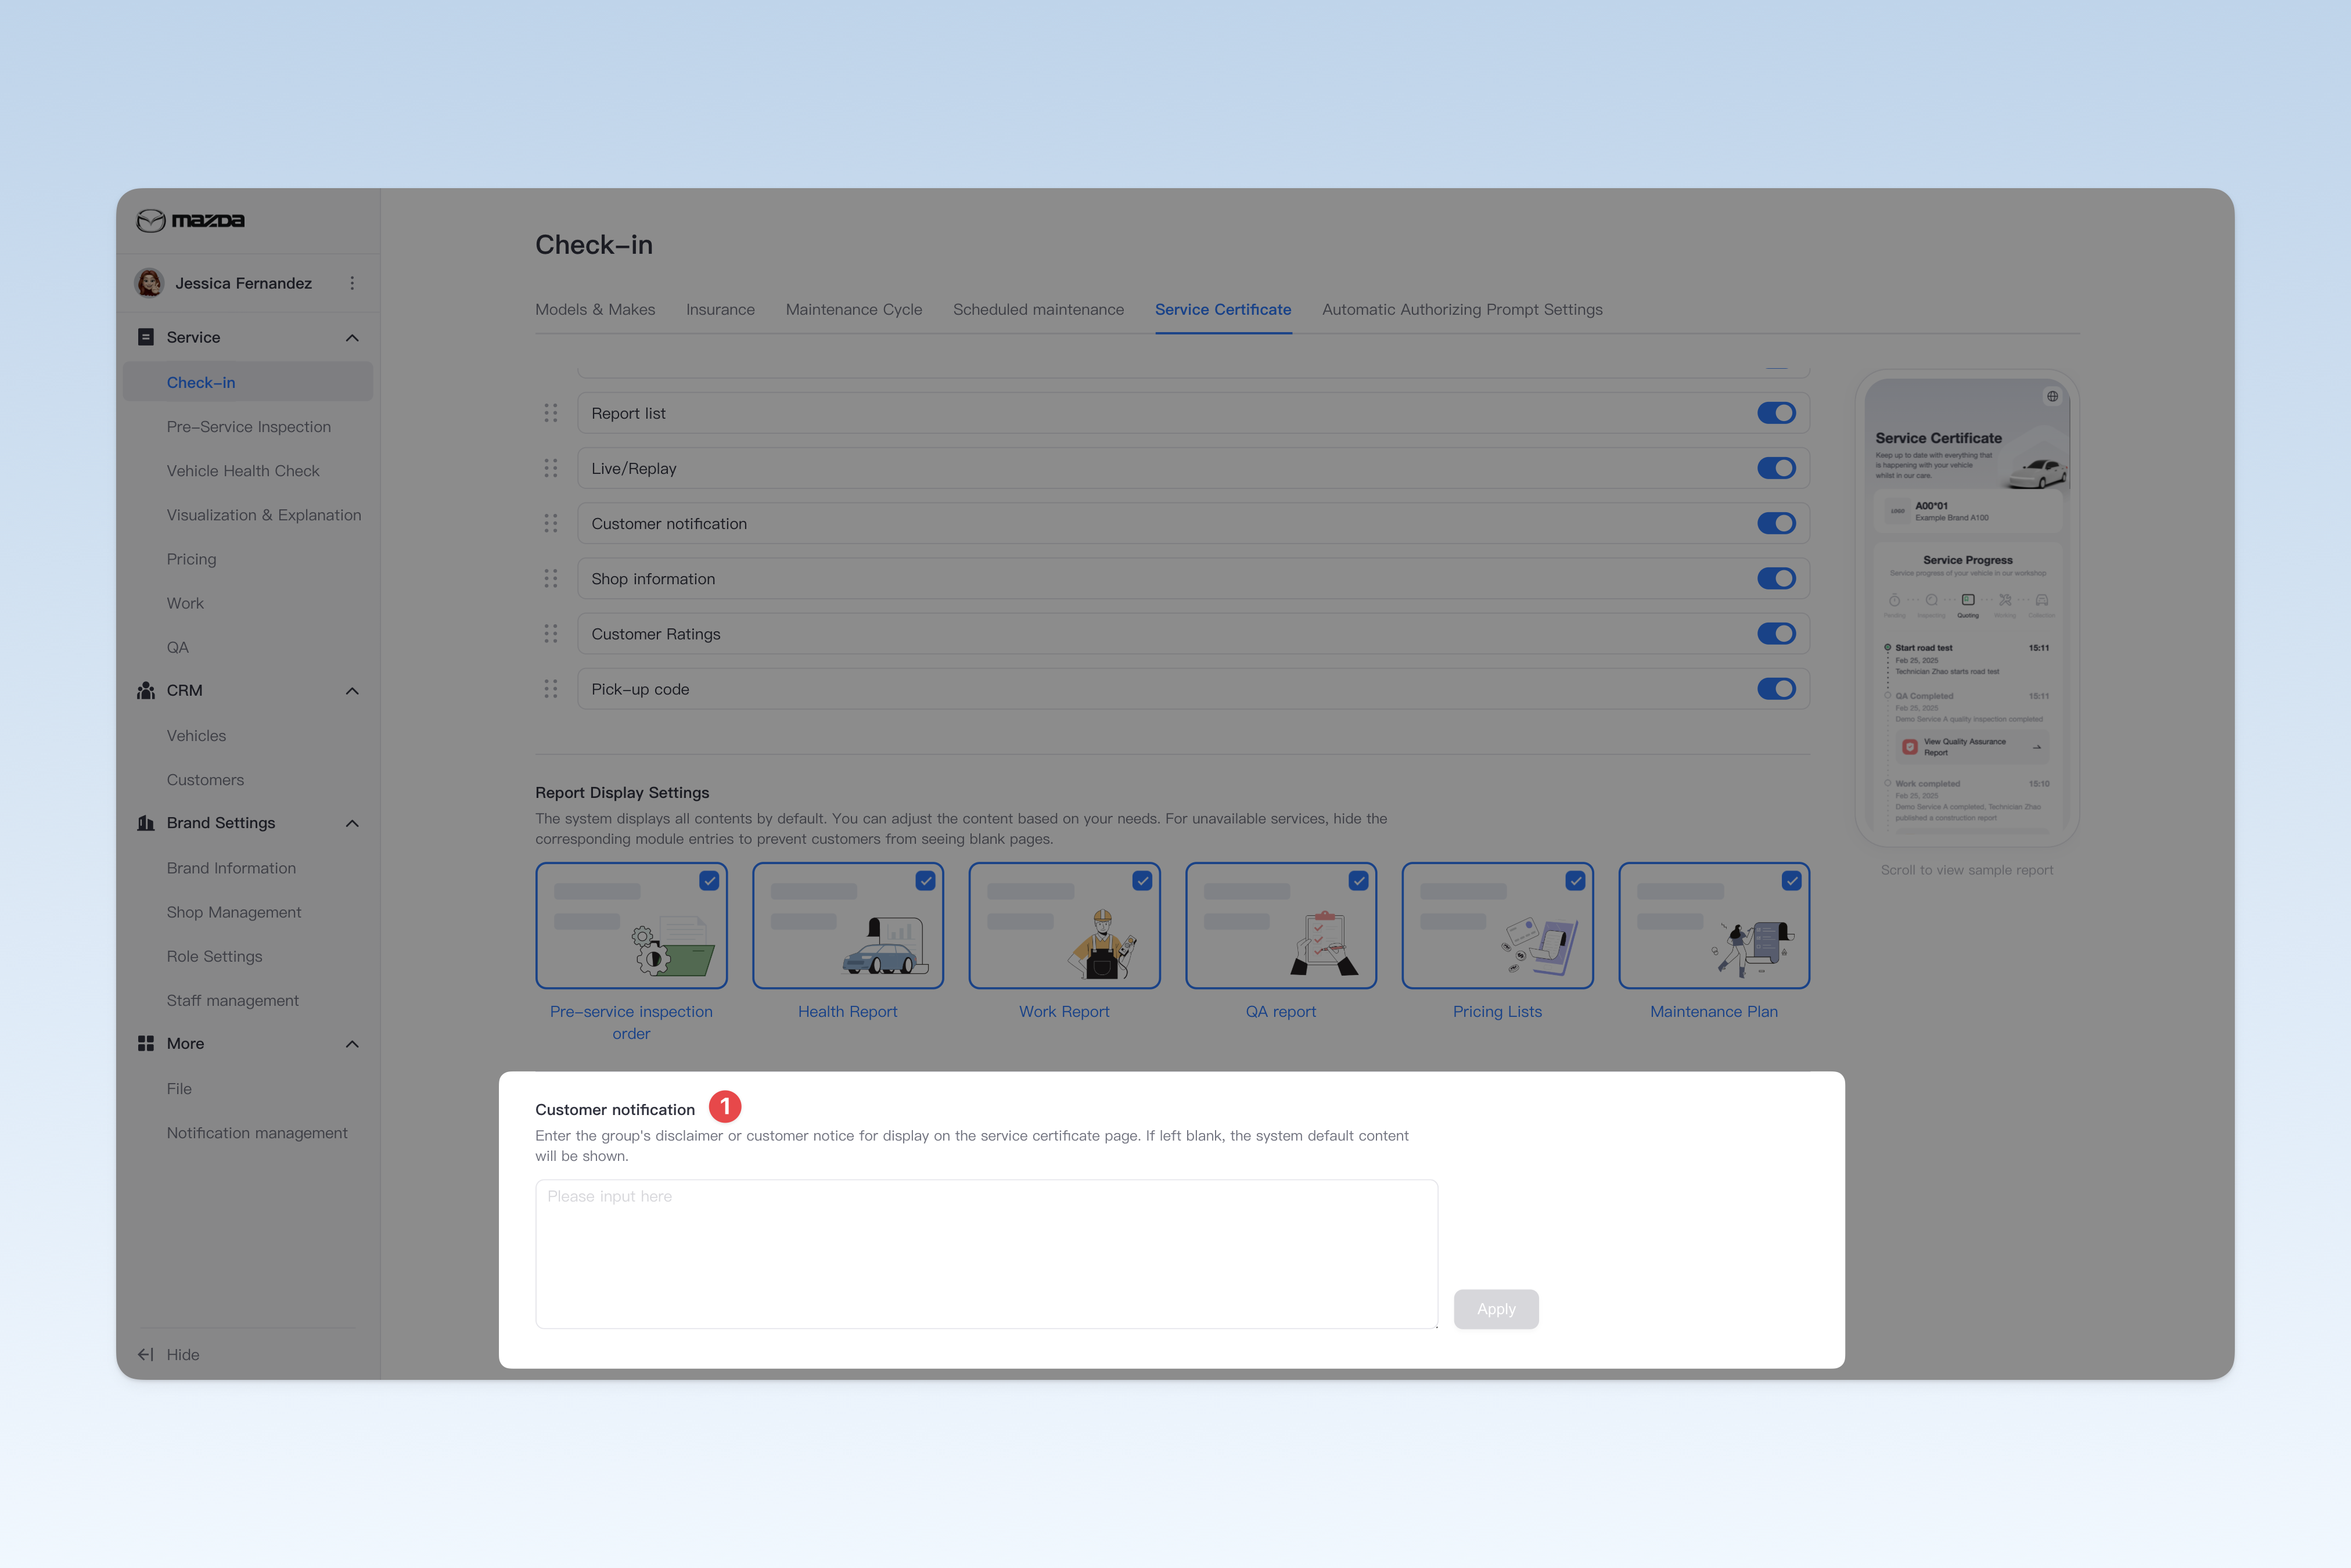2351x1568 pixels.
Task: Toggle the Report list switch
Action: pyautogui.click(x=1777, y=413)
